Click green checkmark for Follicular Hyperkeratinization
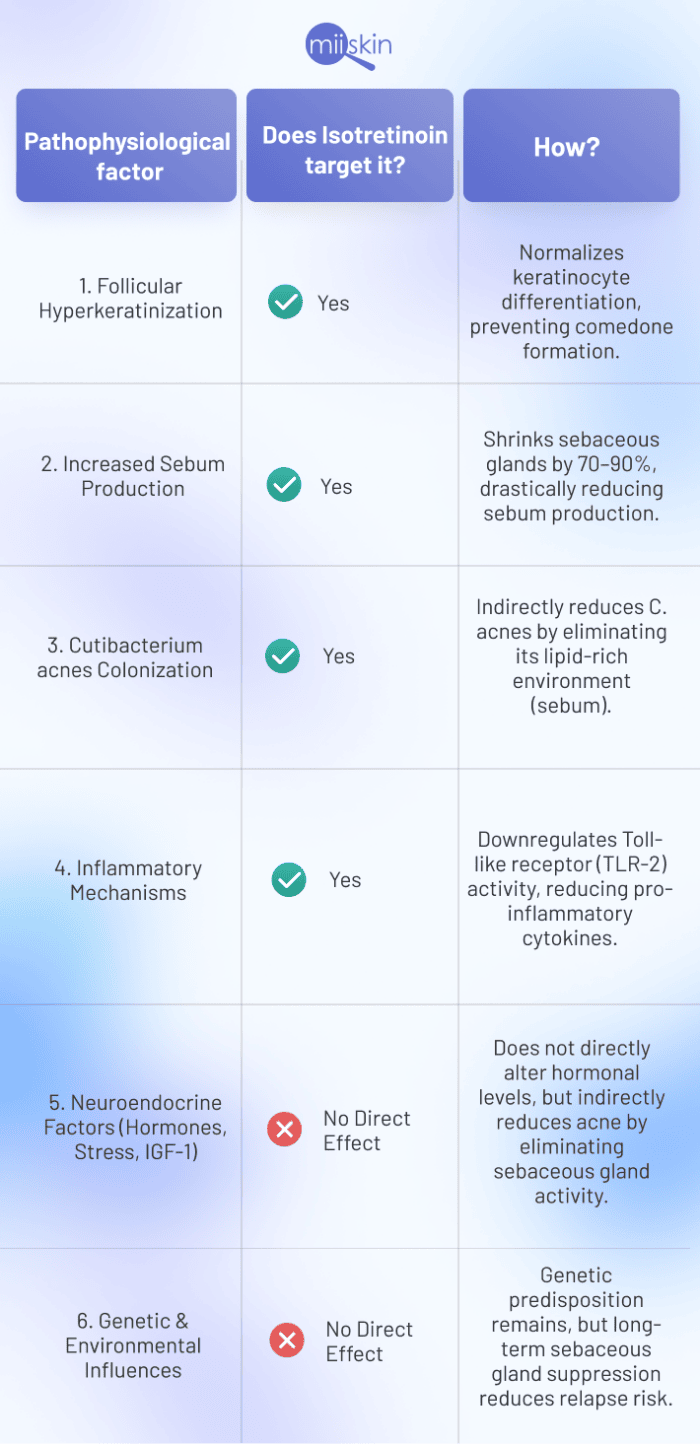700x1444 pixels. [x=286, y=302]
